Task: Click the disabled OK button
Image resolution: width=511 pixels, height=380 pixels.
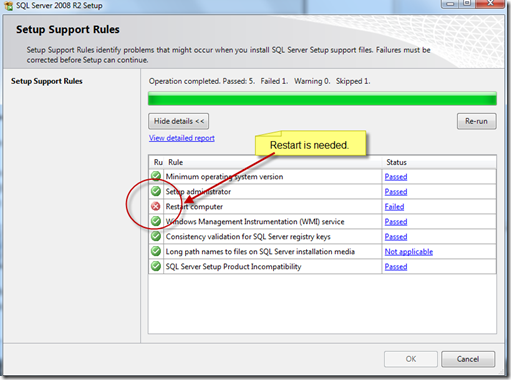Action: coord(411,359)
